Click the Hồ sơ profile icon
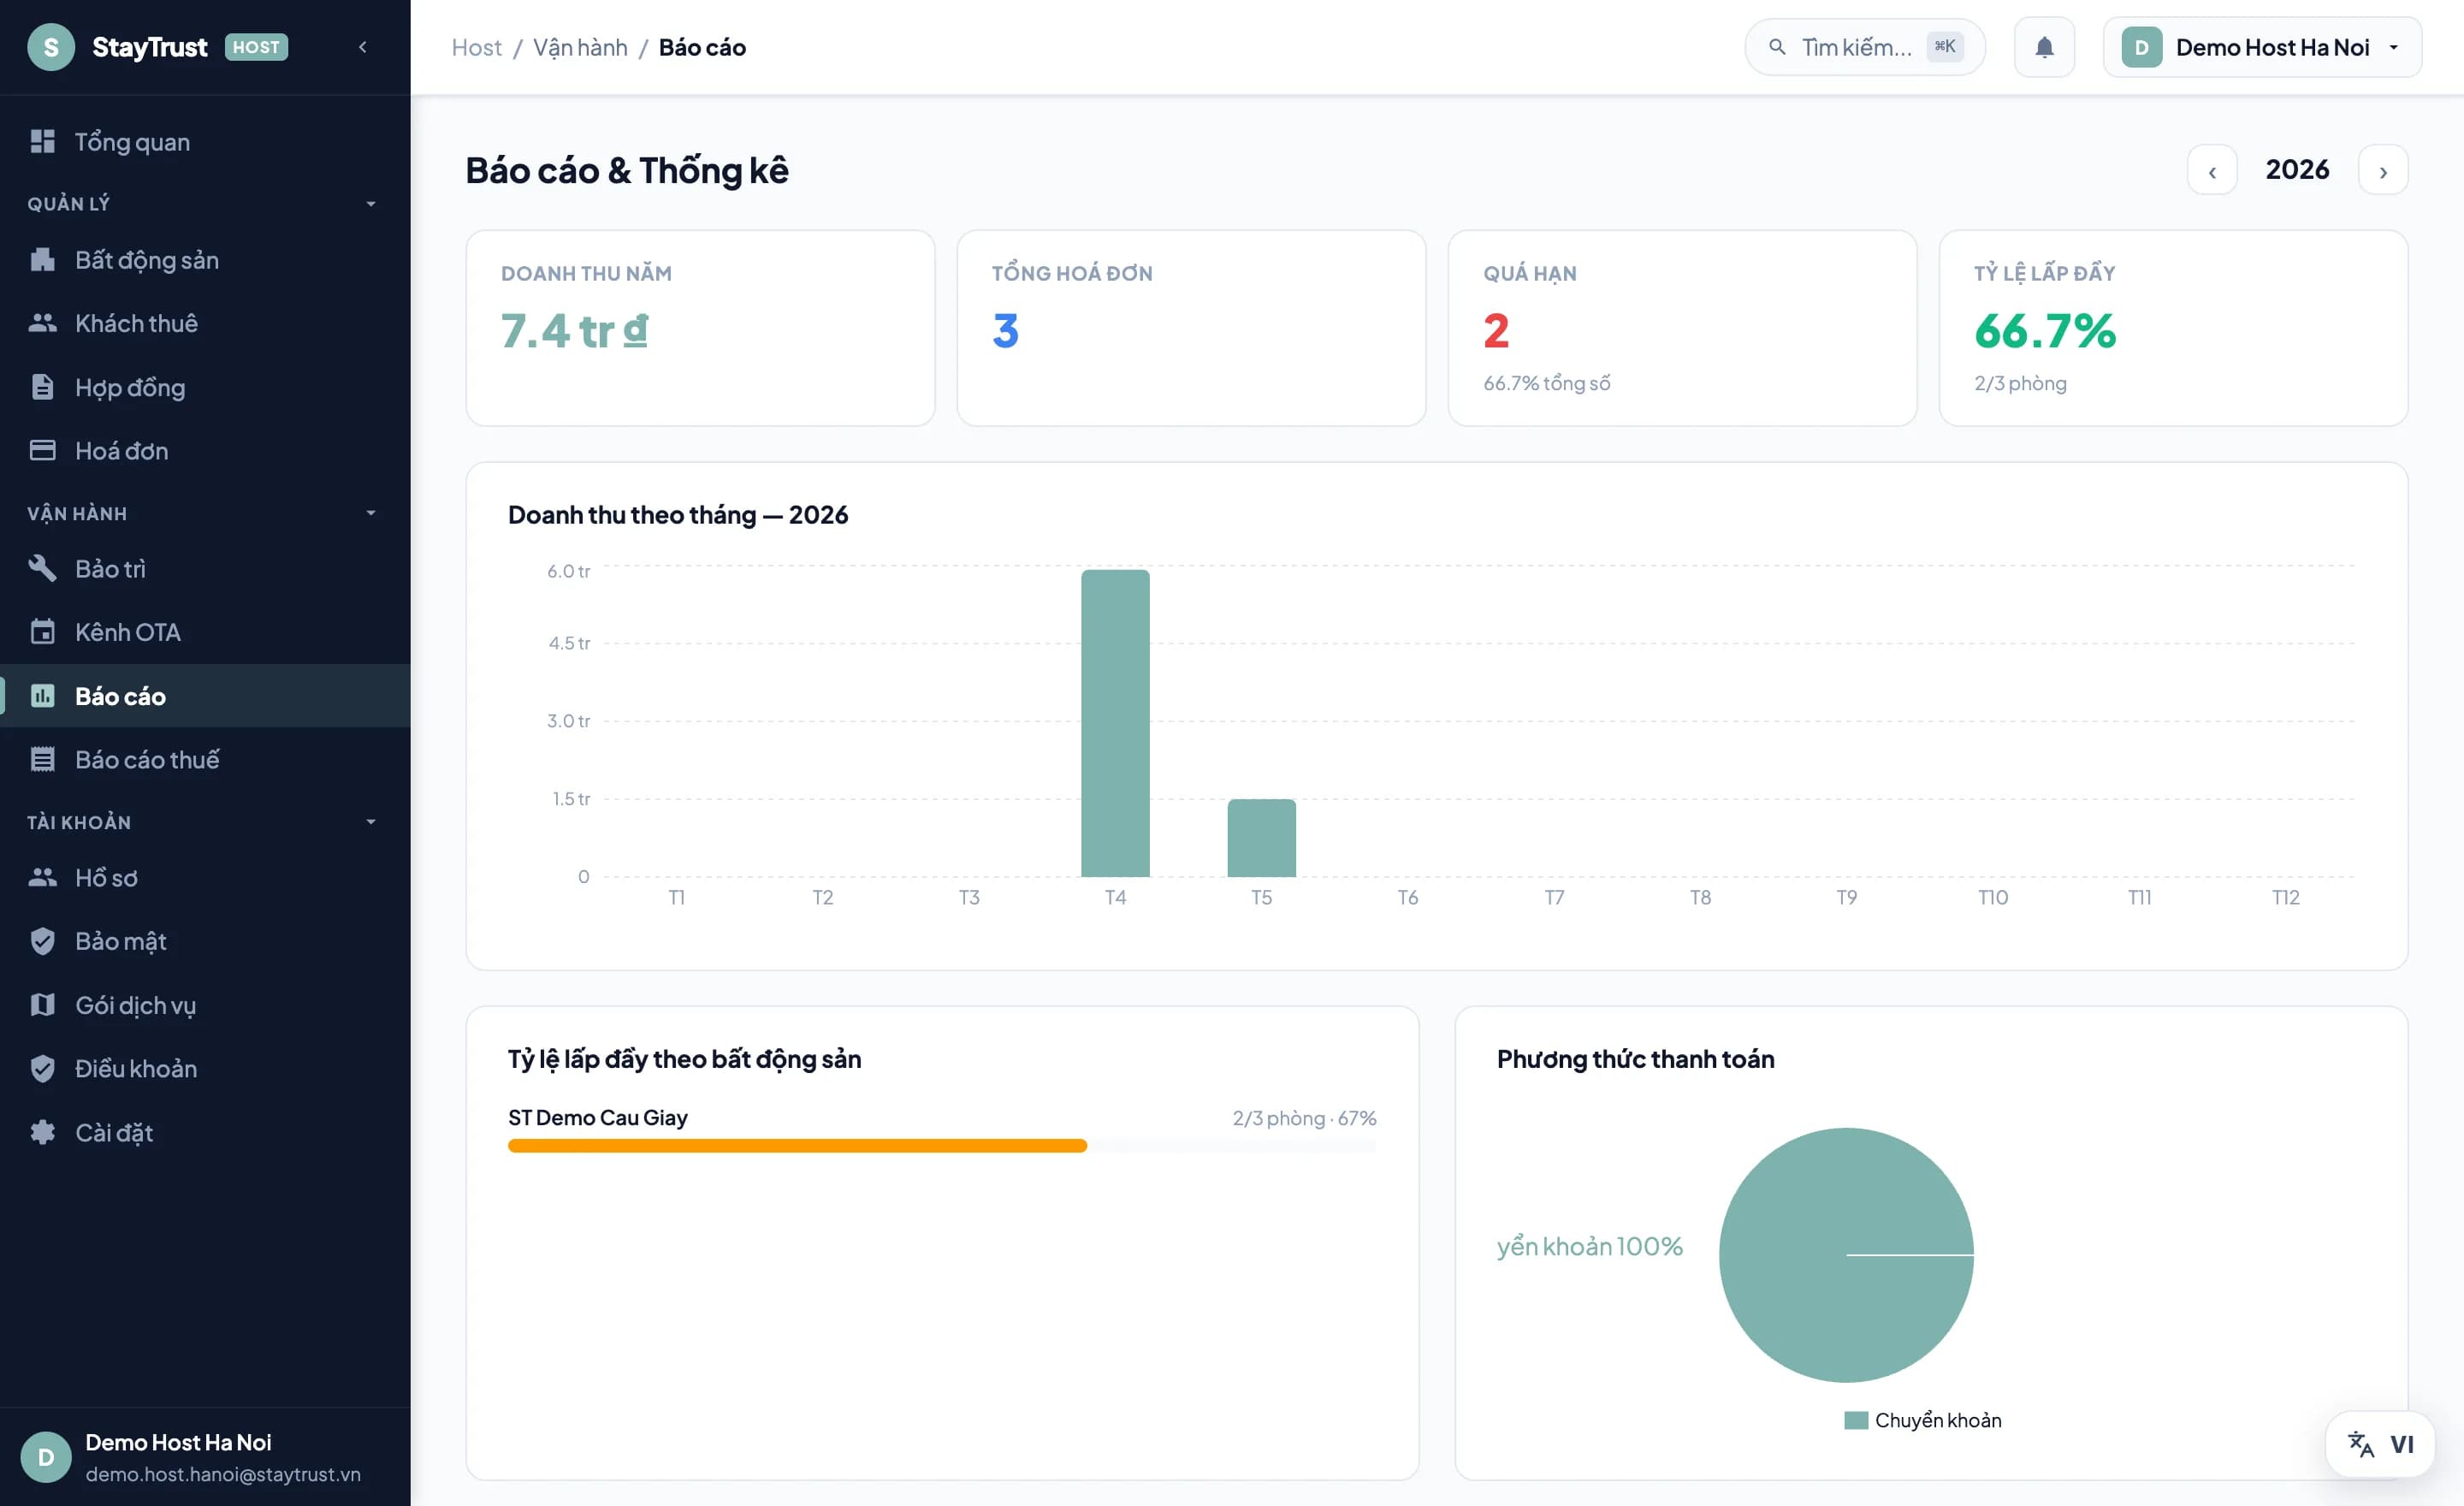 click(x=42, y=877)
